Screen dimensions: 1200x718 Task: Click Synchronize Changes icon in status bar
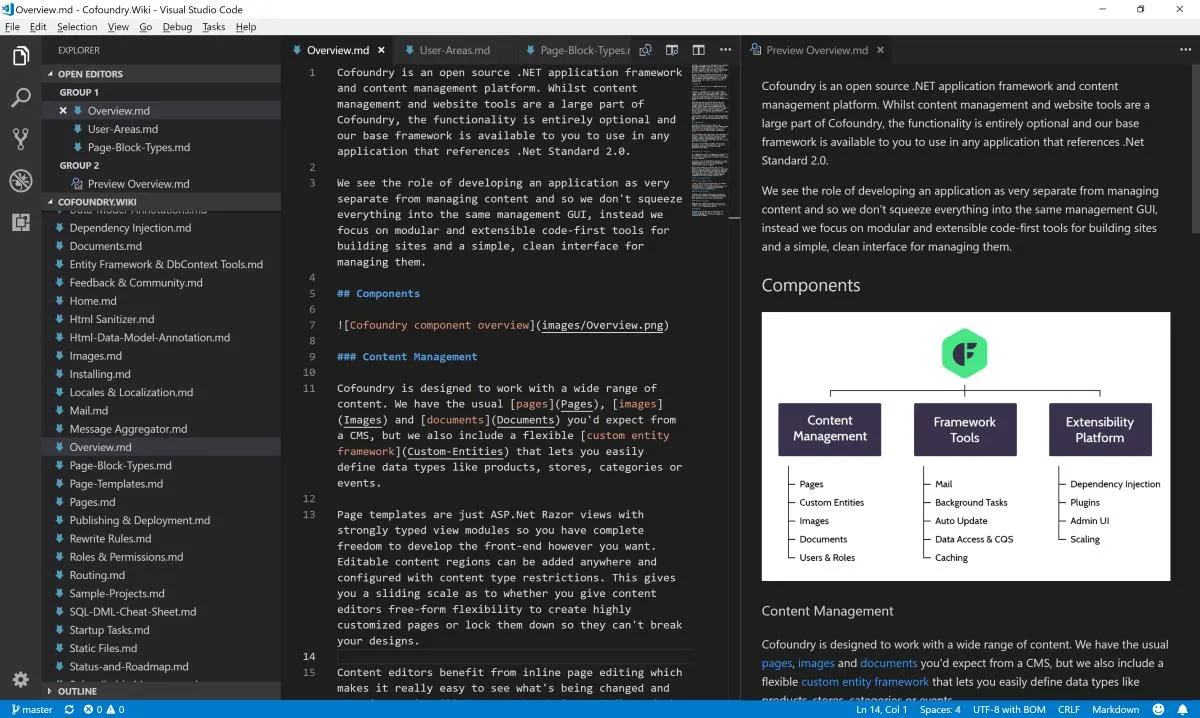(69, 709)
